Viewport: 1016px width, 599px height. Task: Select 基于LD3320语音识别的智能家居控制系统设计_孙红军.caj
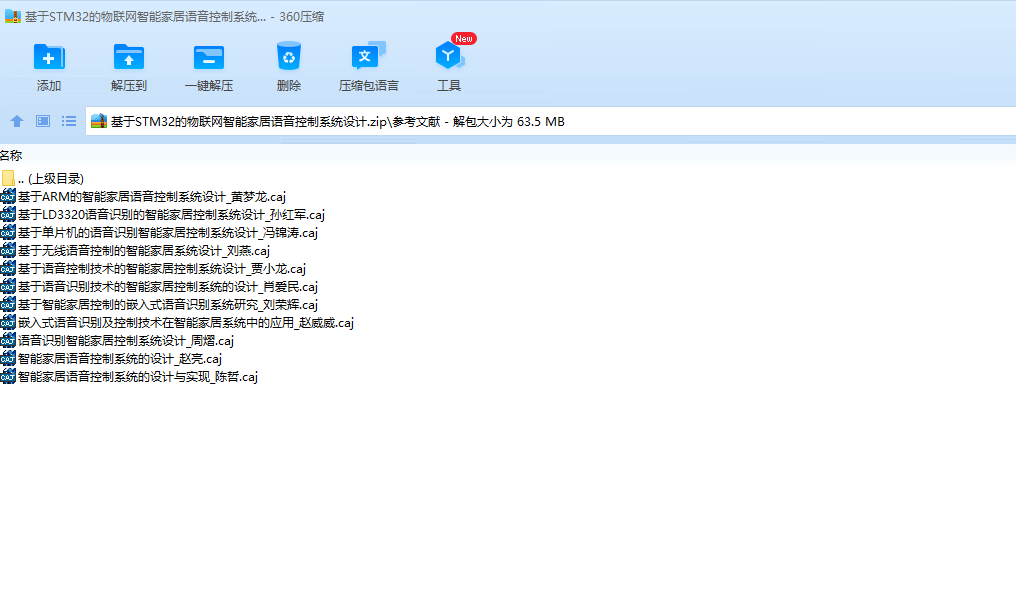click(x=171, y=215)
